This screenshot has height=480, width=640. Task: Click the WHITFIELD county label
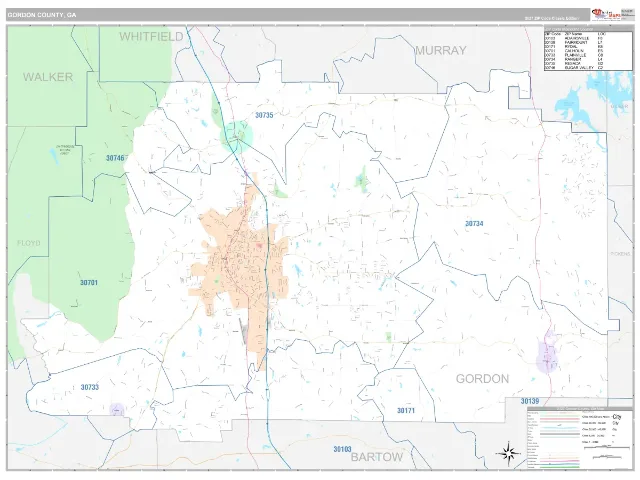151,37
